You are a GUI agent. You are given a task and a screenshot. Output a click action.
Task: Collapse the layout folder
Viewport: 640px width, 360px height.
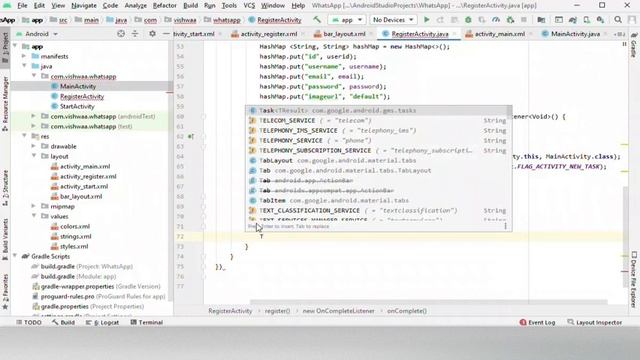pos(34,156)
